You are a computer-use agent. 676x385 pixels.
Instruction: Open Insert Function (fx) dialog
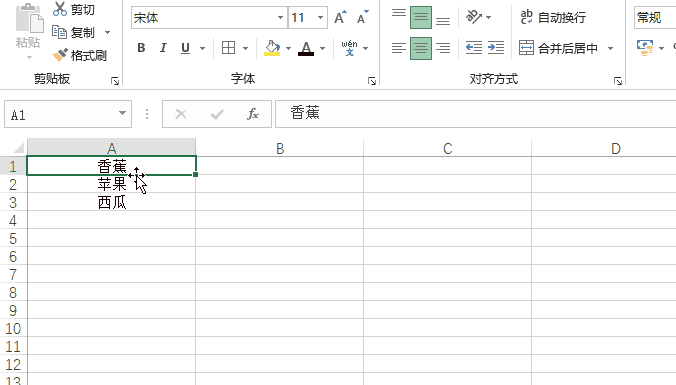tap(253, 114)
